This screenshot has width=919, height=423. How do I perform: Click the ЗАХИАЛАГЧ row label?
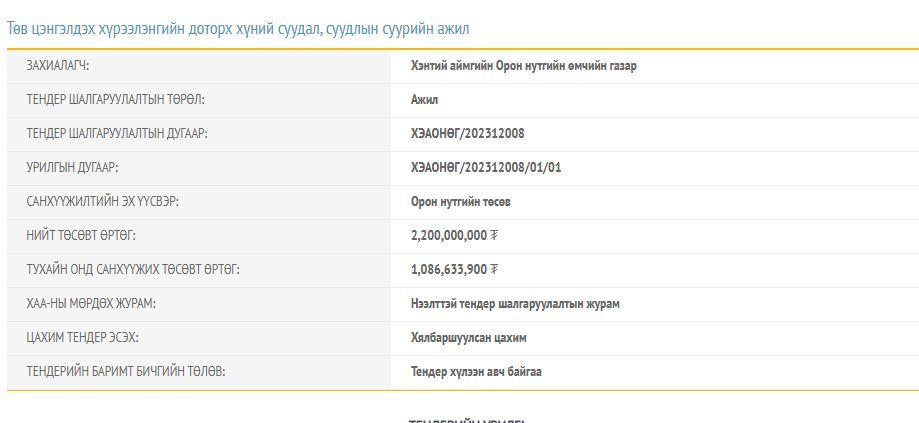[58, 66]
